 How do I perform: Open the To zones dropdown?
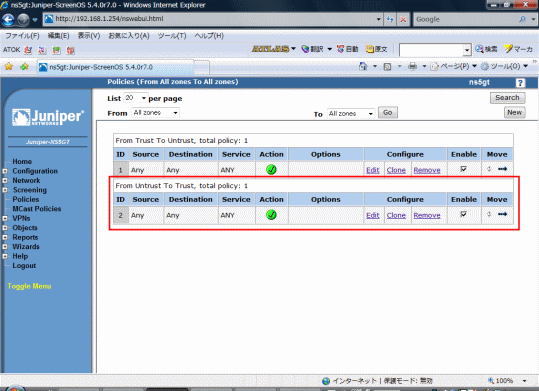(x=351, y=113)
